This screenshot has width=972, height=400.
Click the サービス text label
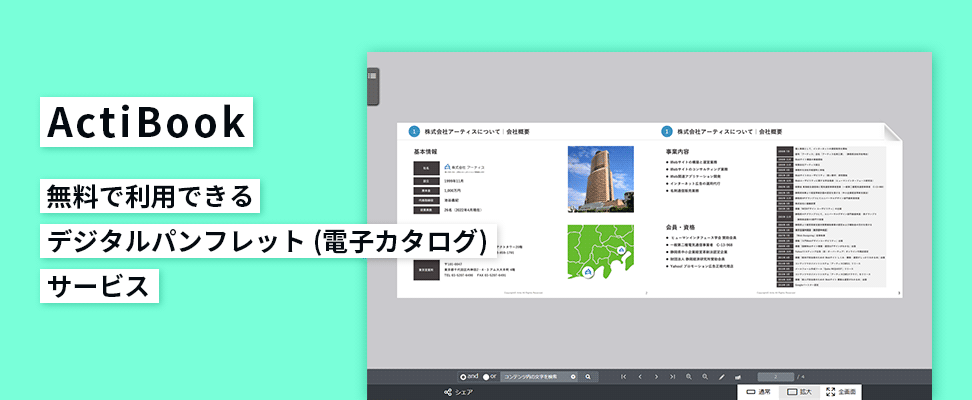[99, 286]
